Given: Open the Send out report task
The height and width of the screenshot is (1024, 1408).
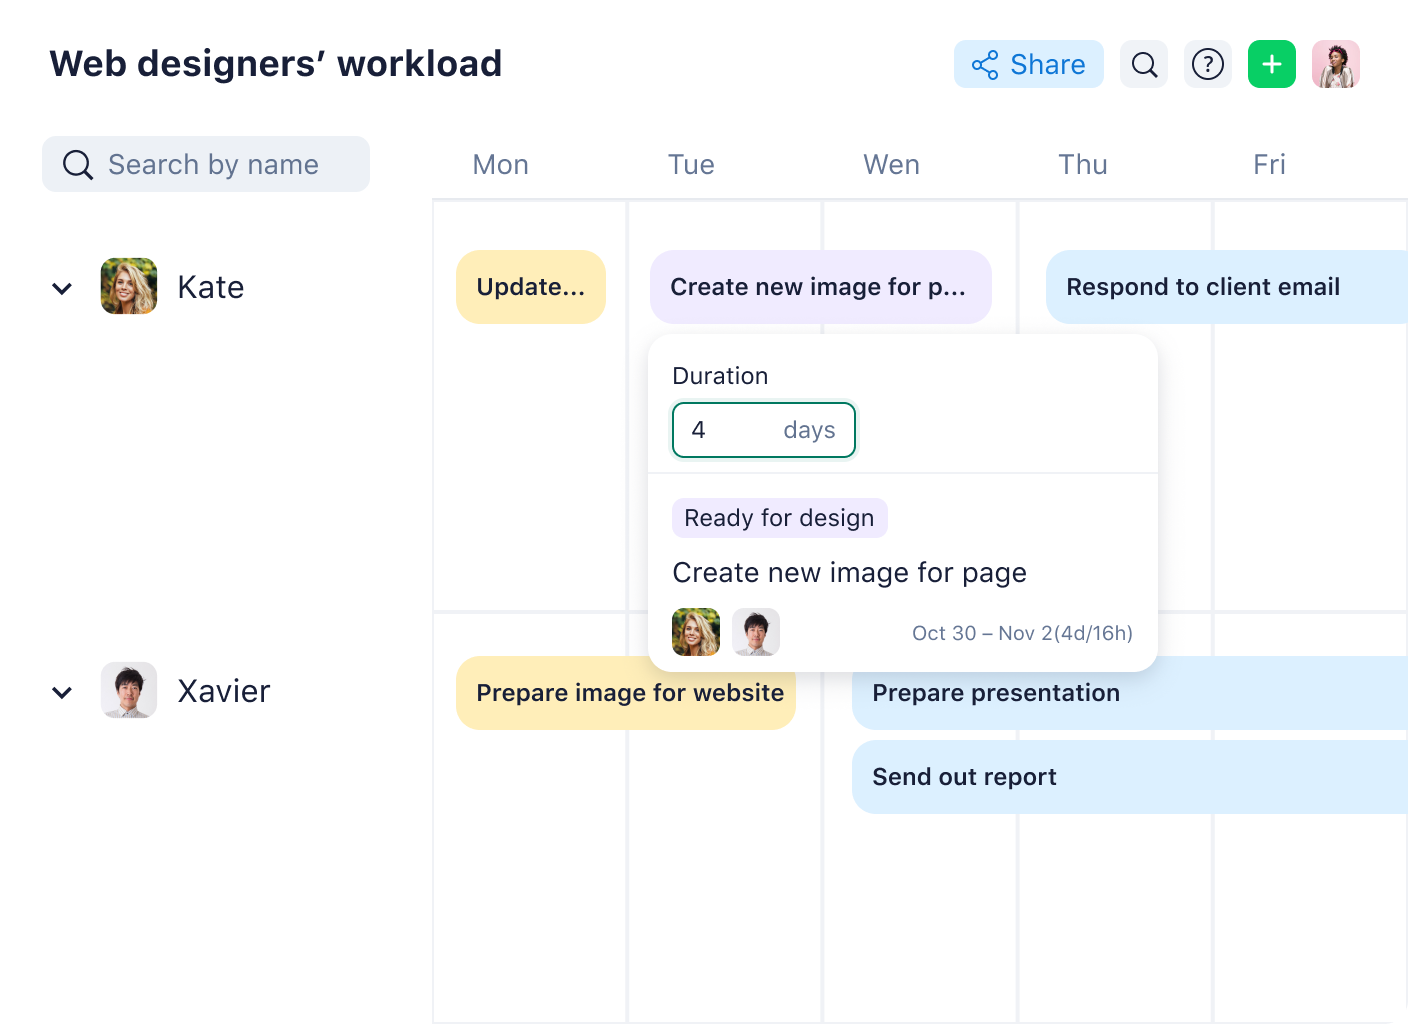Looking at the screenshot, I should pos(964,777).
